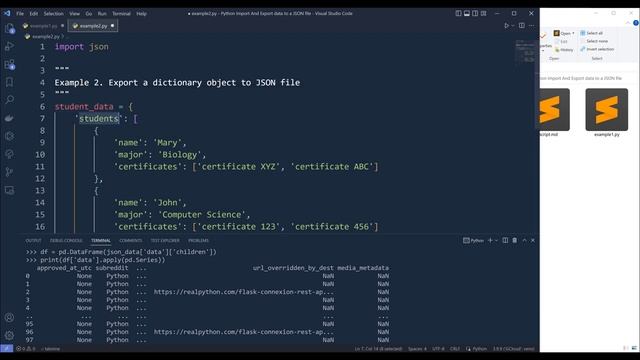Viewport: 640px width, 360px height.
Task: Select the example2.py editor tab
Action: pyautogui.click(x=93, y=26)
